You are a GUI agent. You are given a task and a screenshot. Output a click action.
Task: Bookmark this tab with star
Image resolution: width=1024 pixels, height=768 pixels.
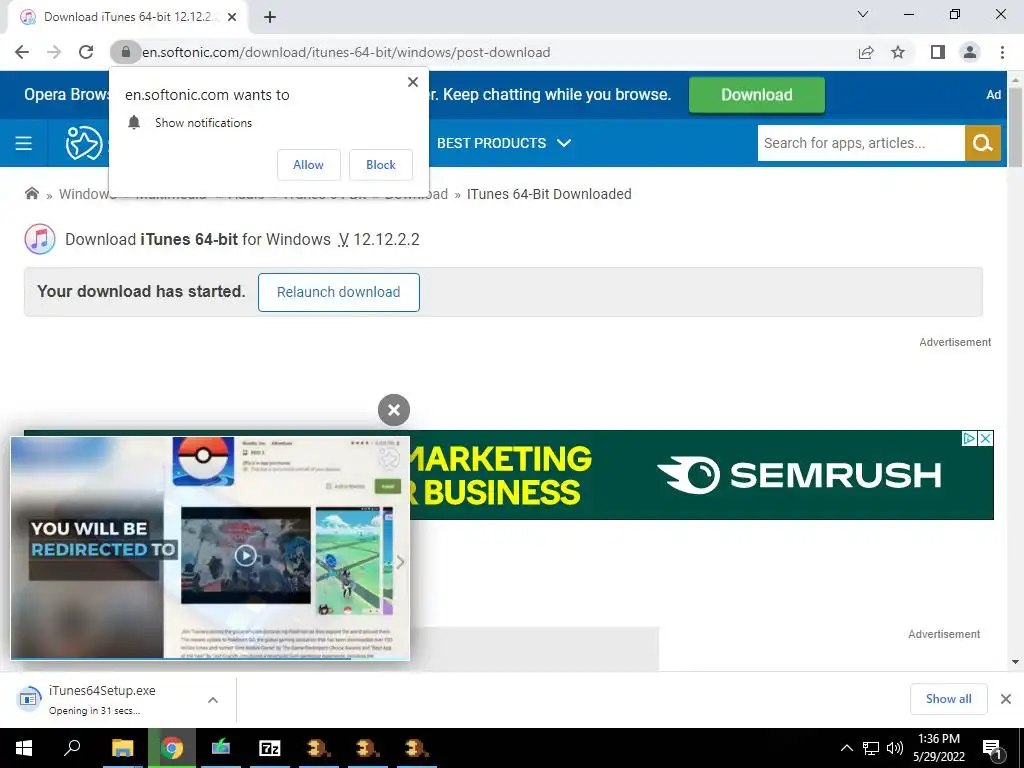[x=898, y=52]
